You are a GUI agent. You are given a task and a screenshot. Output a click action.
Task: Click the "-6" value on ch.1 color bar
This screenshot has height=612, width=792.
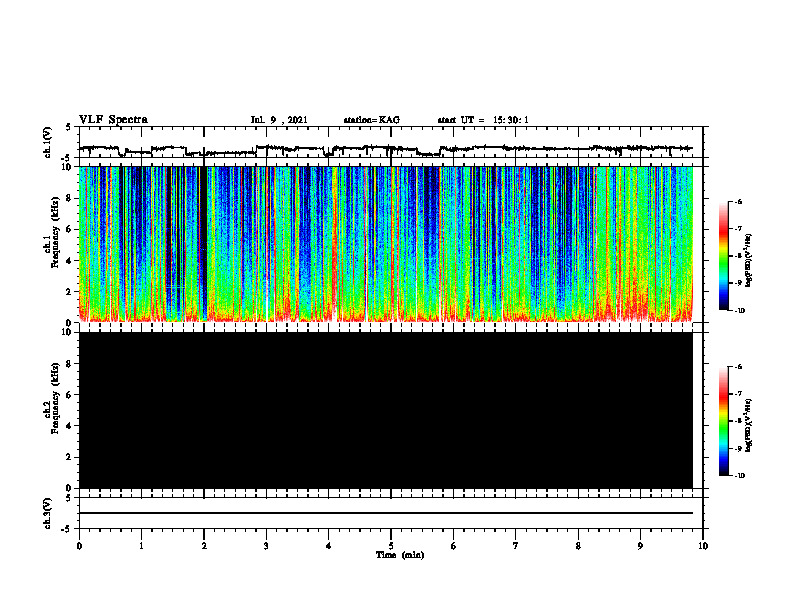coord(738,202)
